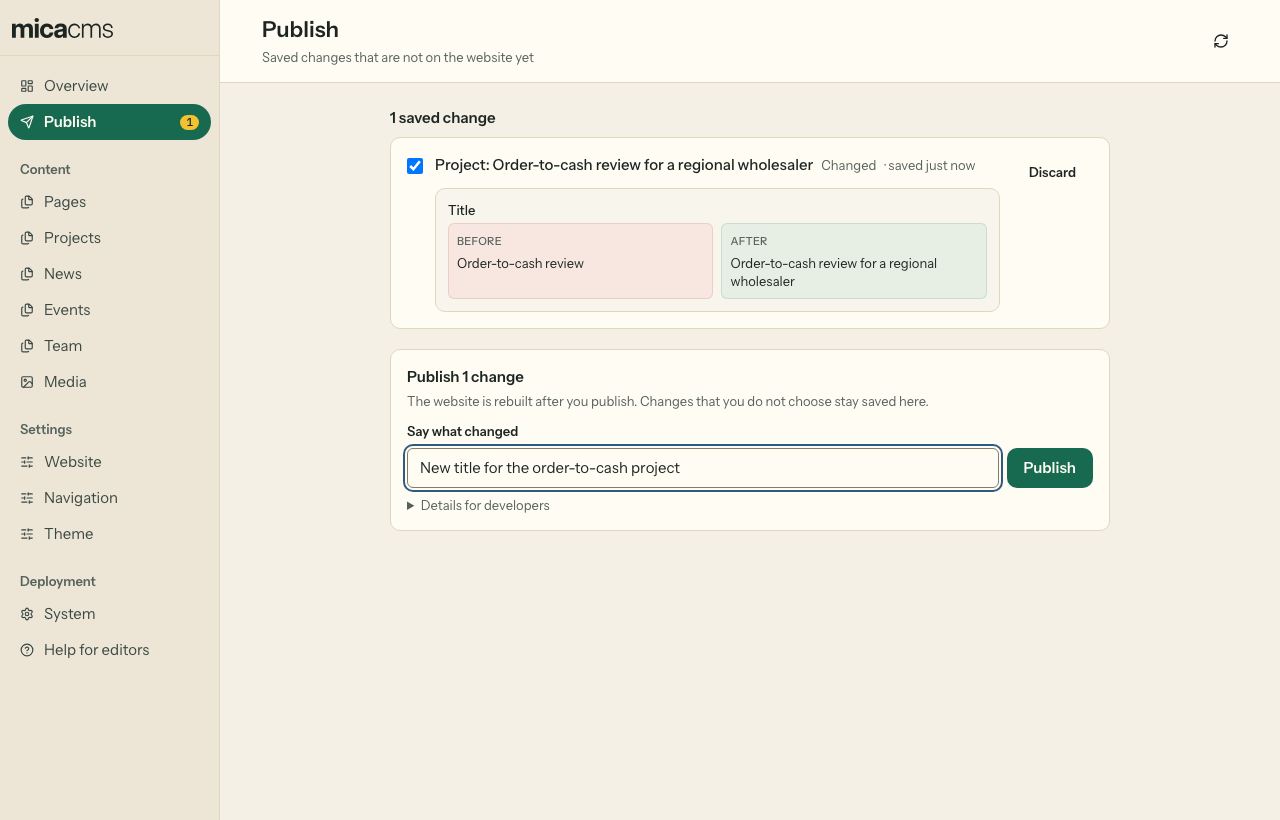Click the Say what changed text field
Image resolution: width=1280 pixels, height=820 pixels.
coord(703,468)
